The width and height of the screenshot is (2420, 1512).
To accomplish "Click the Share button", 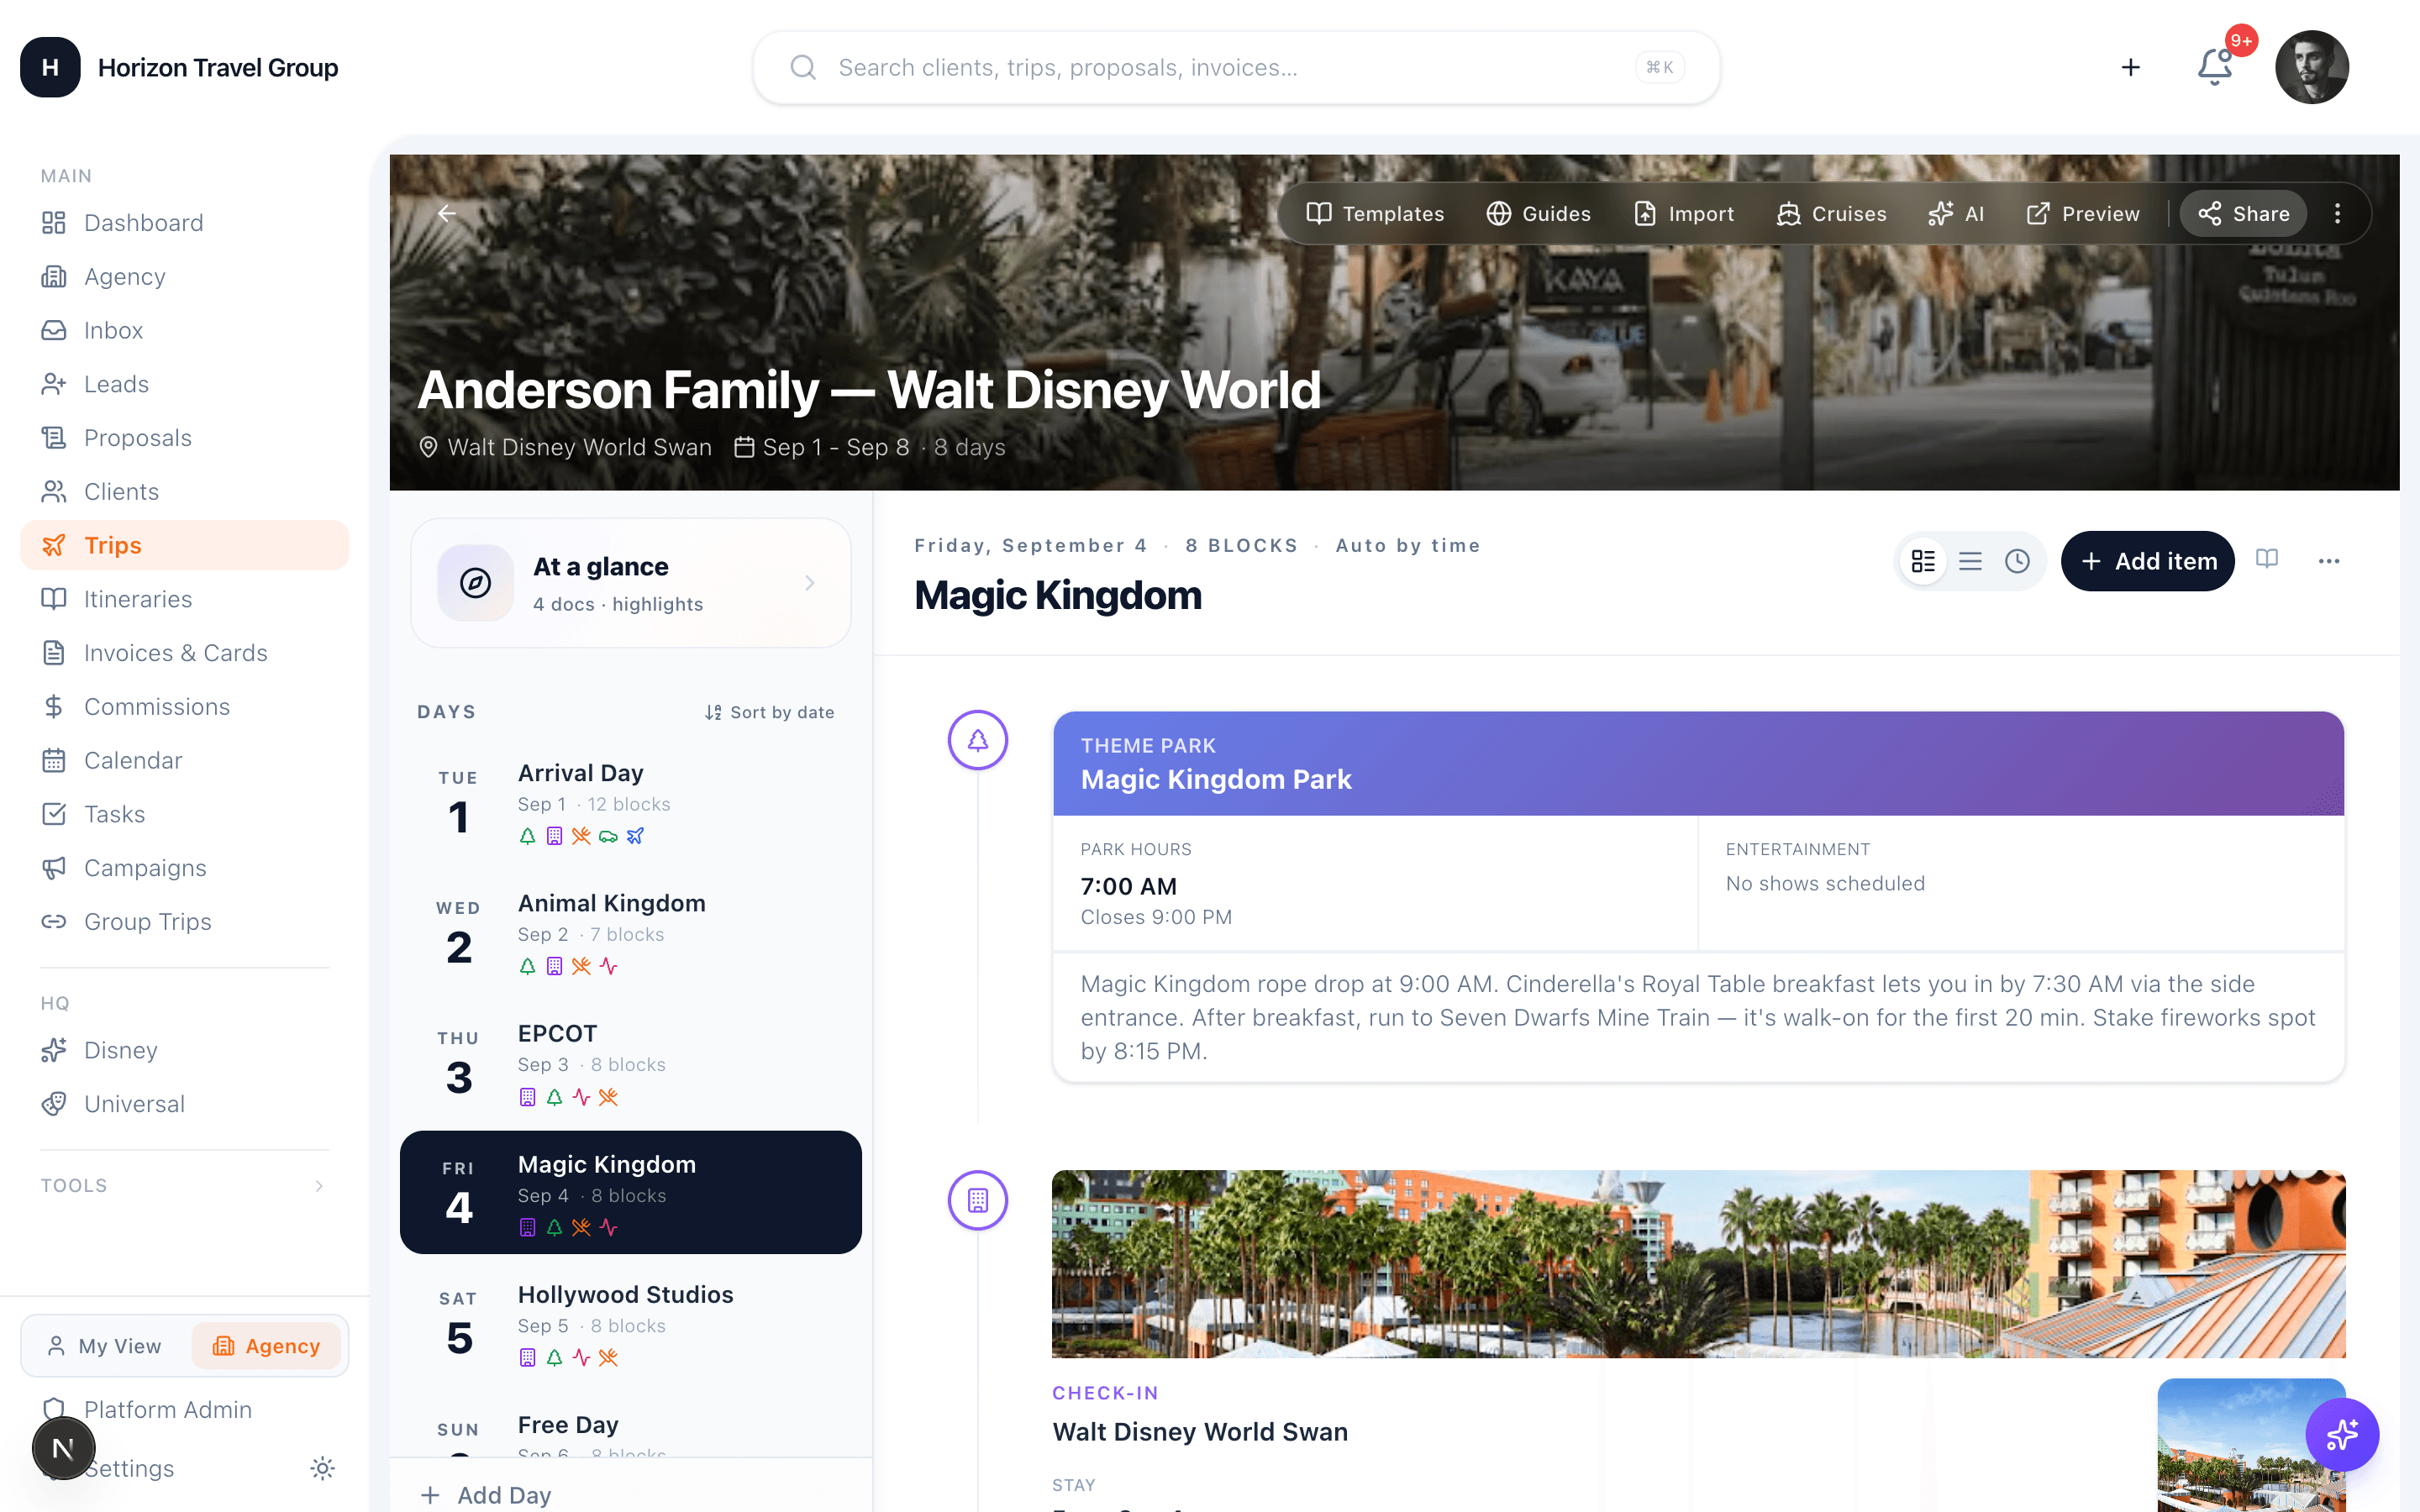I will tap(2244, 214).
